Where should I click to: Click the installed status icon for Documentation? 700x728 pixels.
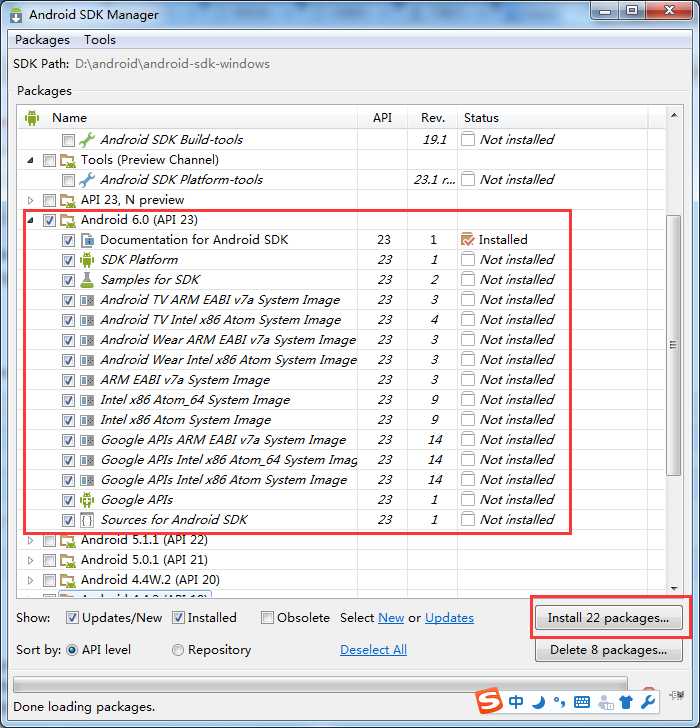tap(467, 240)
